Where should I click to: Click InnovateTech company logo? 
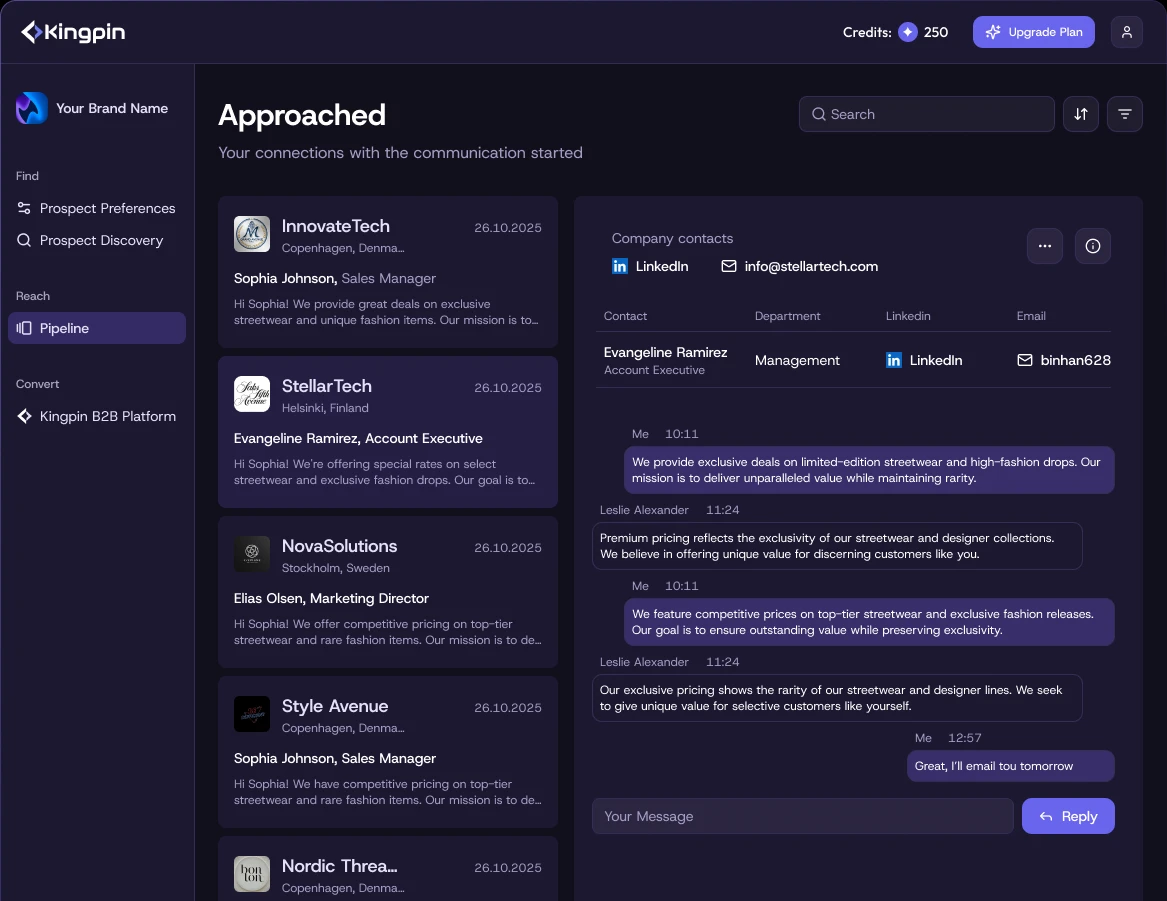pyautogui.click(x=252, y=234)
